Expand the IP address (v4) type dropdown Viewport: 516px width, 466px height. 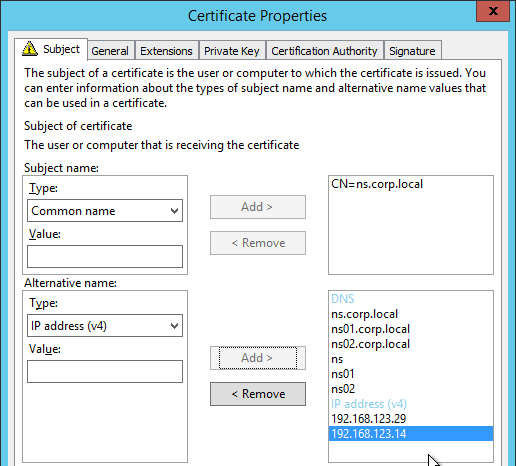click(x=105, y=326)
